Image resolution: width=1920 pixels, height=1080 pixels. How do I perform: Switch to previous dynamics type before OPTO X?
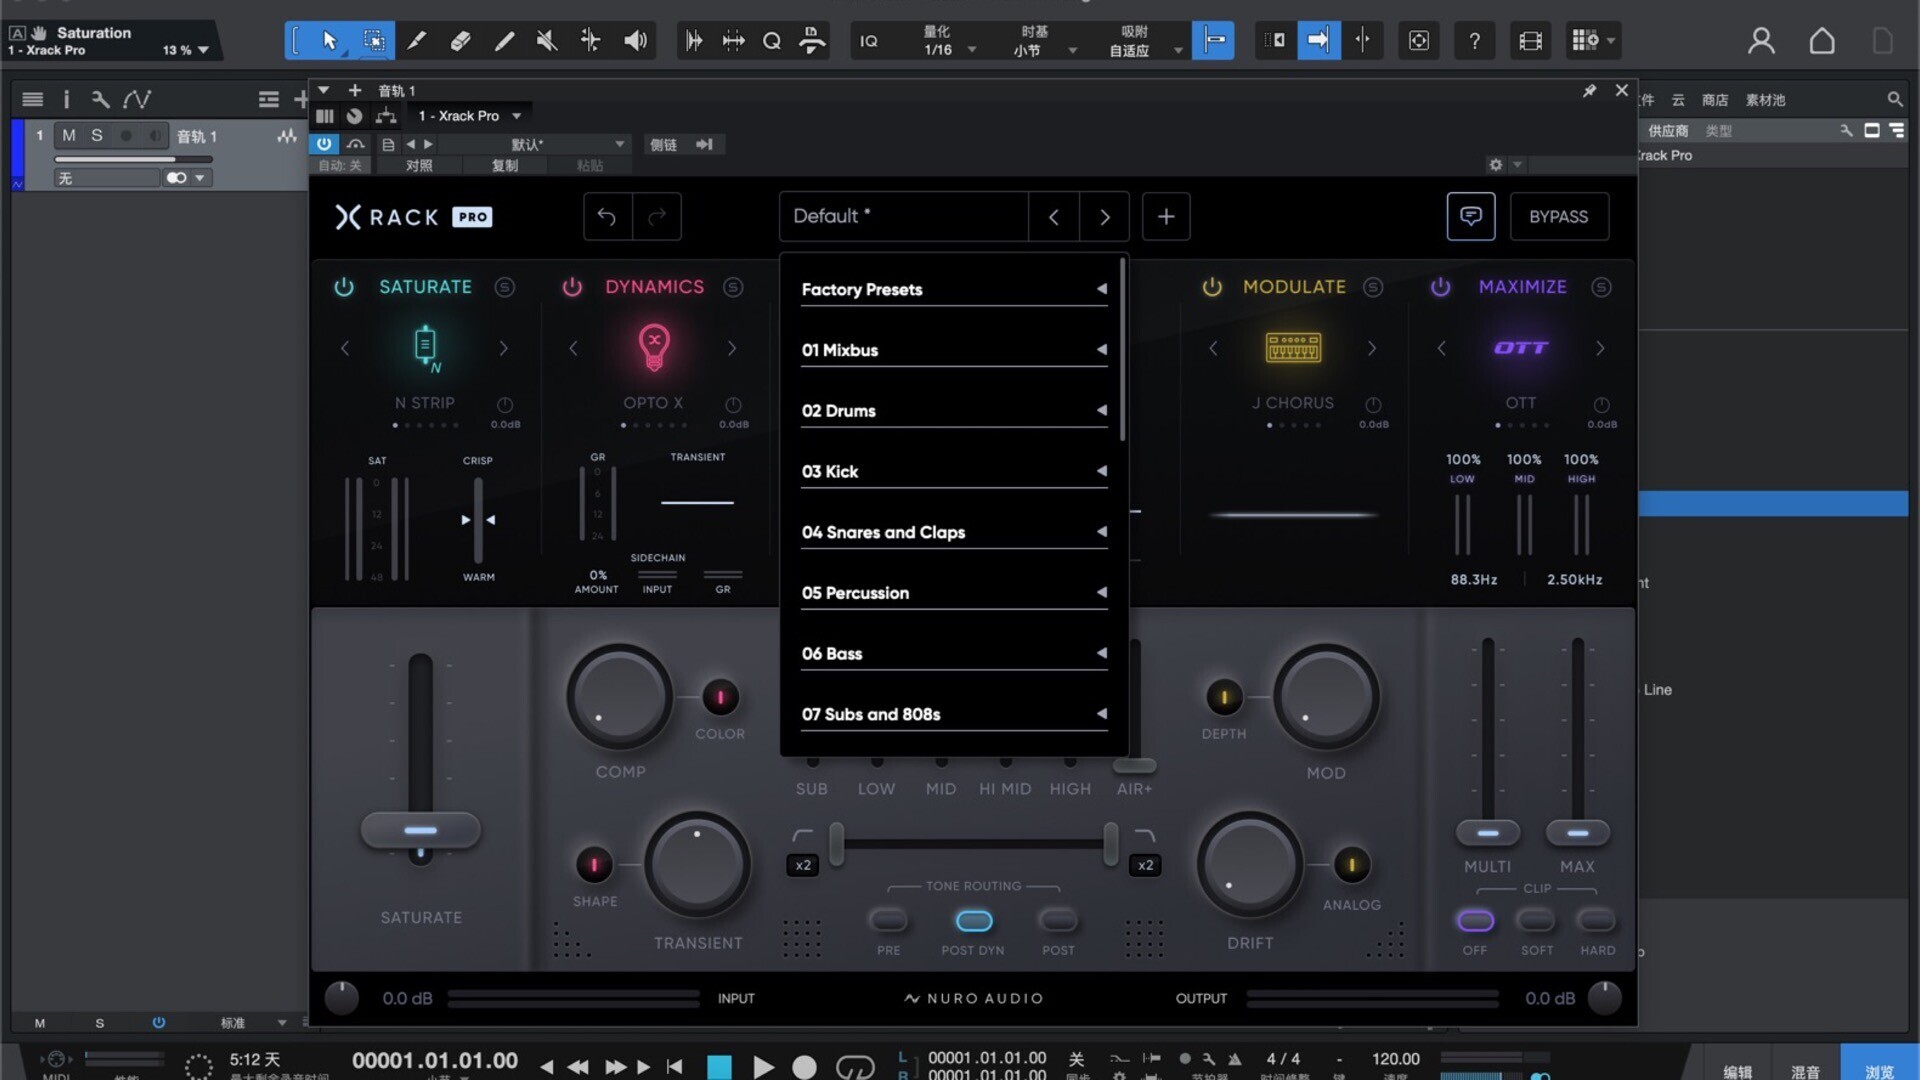pos(573,348)
